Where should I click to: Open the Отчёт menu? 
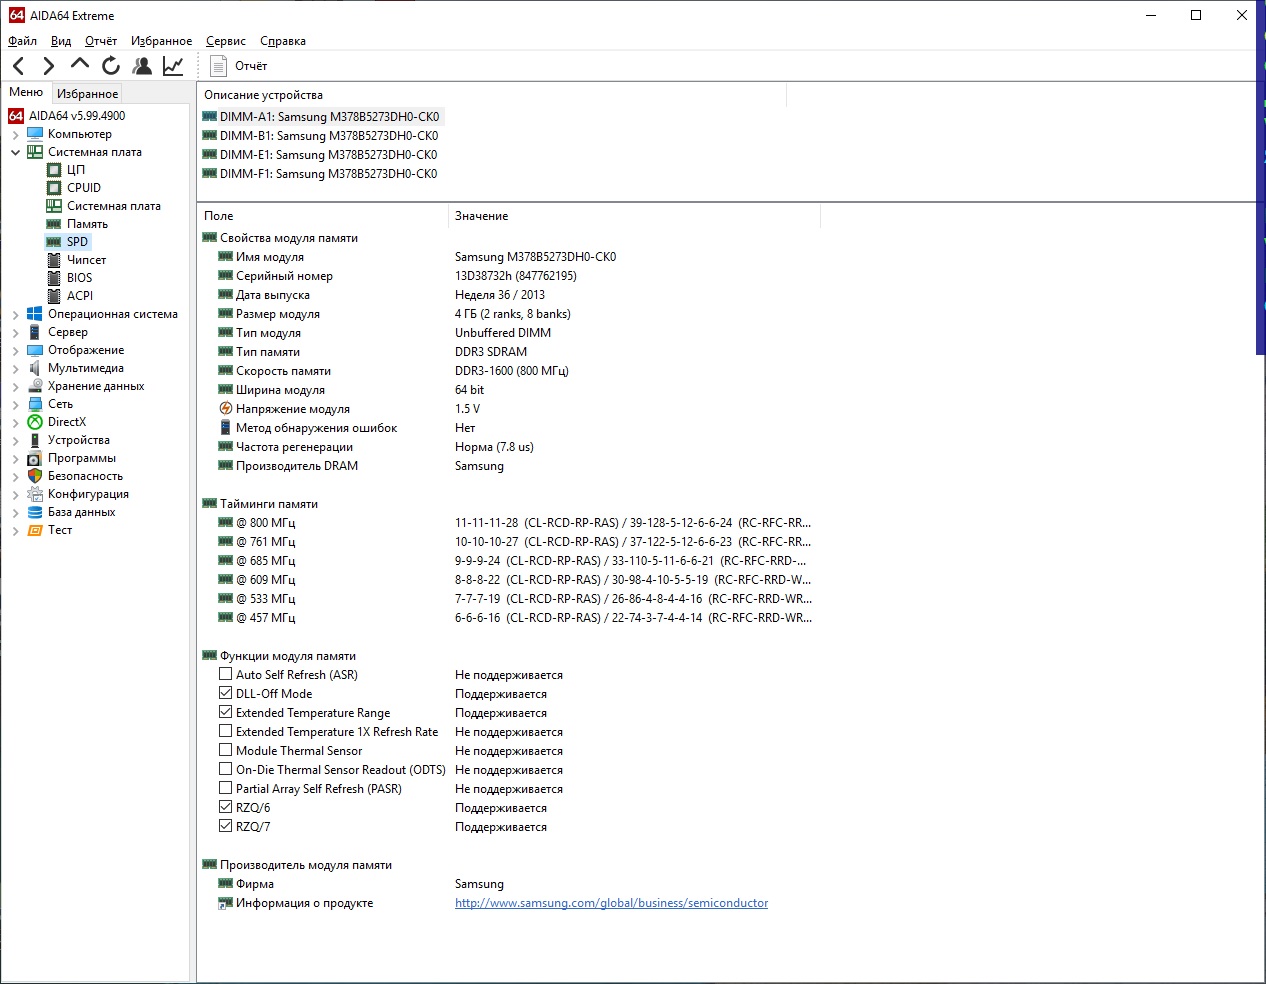(101, 41)
